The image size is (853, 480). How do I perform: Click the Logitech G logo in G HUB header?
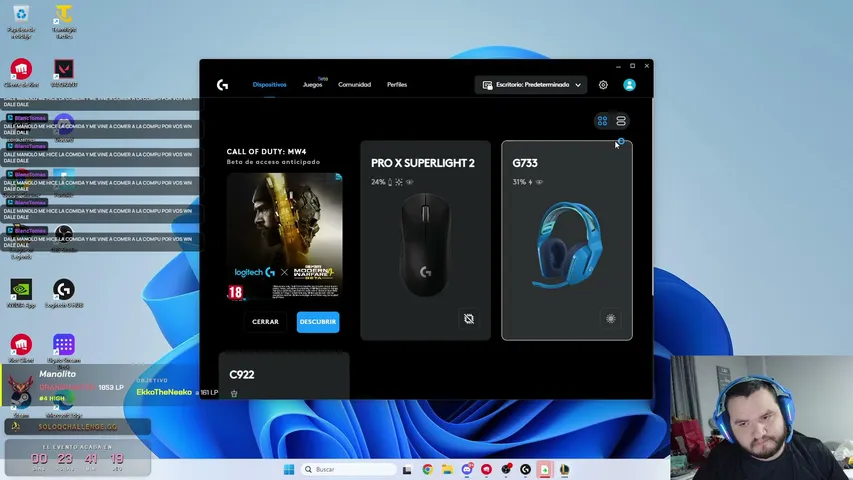pyautogui.click(x=222, y=85)
